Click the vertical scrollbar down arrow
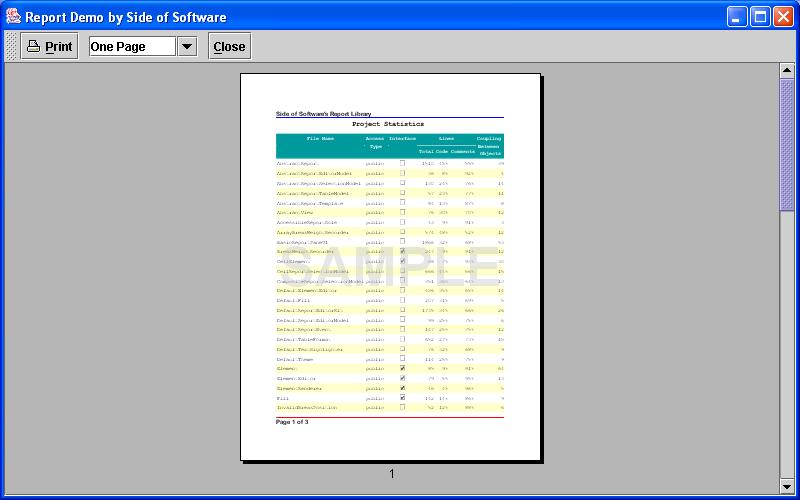This screenshot has height=500, width=800. tap(787, 486)
